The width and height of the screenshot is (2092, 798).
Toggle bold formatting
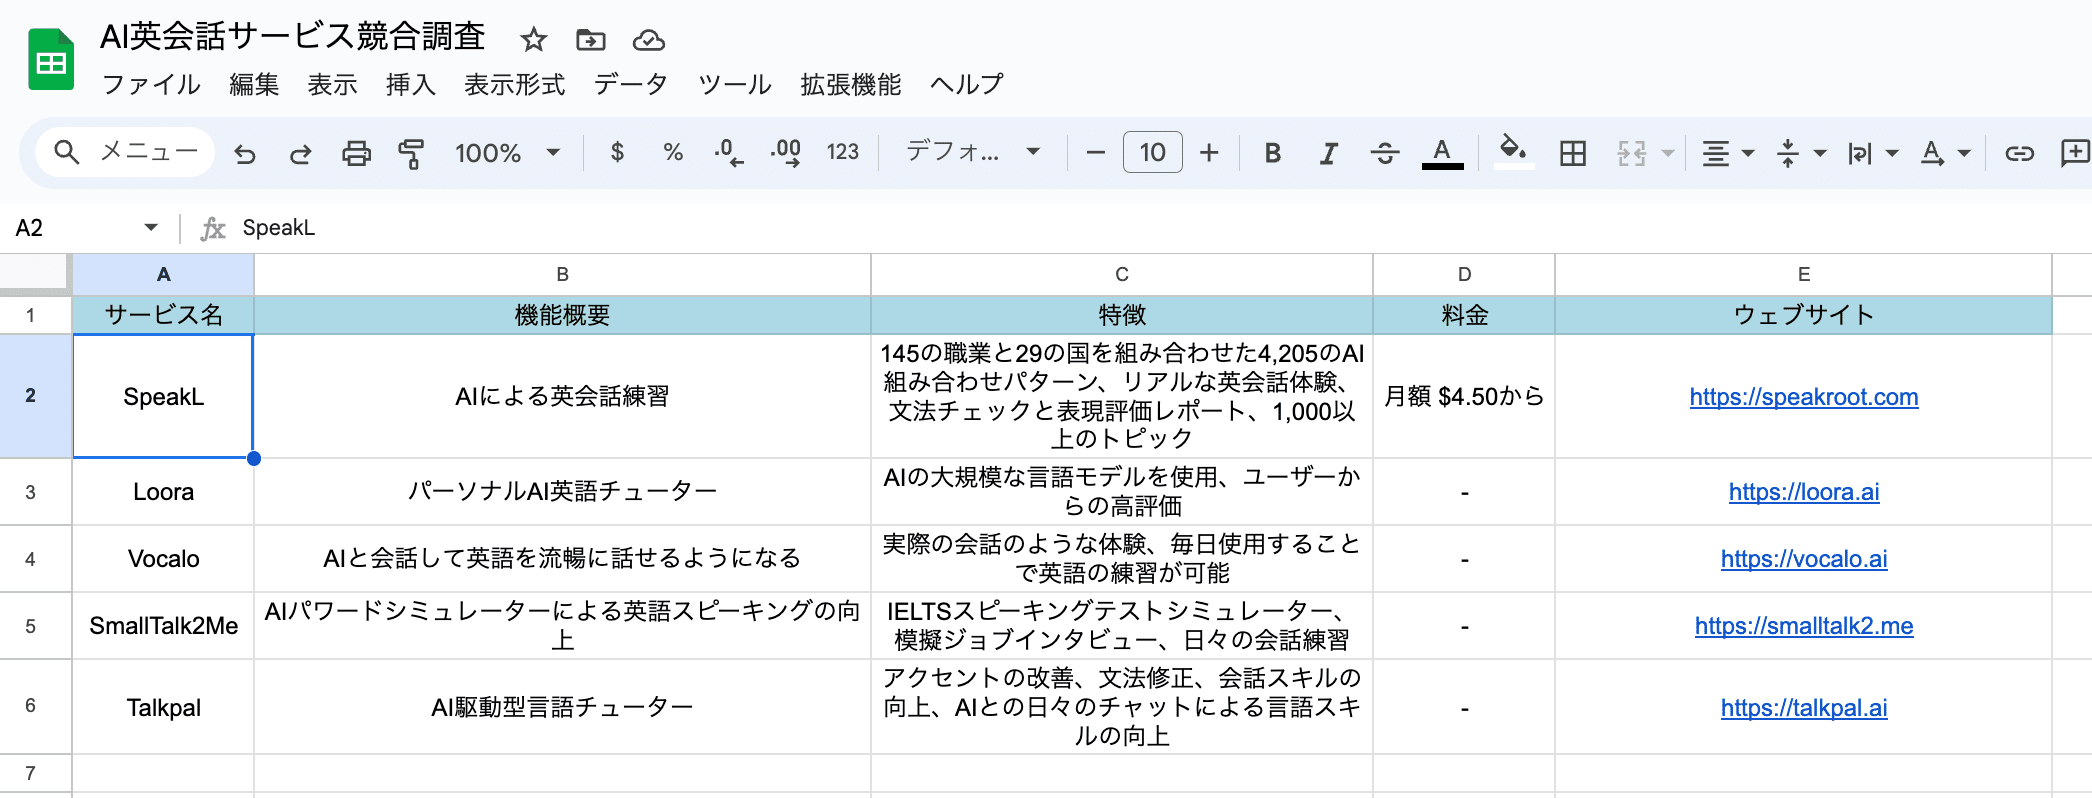click(x=1272, y=153)
